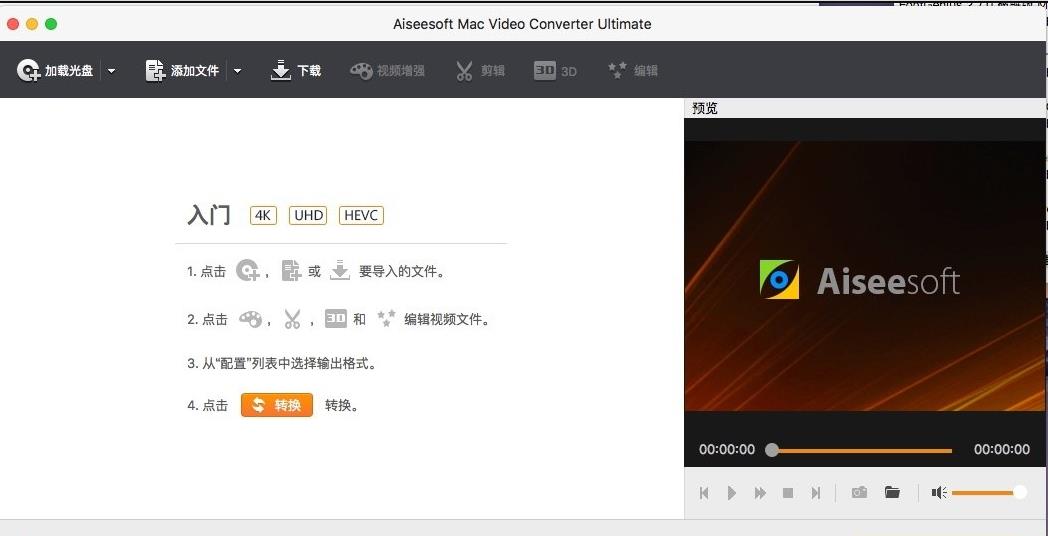
Task: Click the palette icon in step 2
Action: (x=251, y=319)
